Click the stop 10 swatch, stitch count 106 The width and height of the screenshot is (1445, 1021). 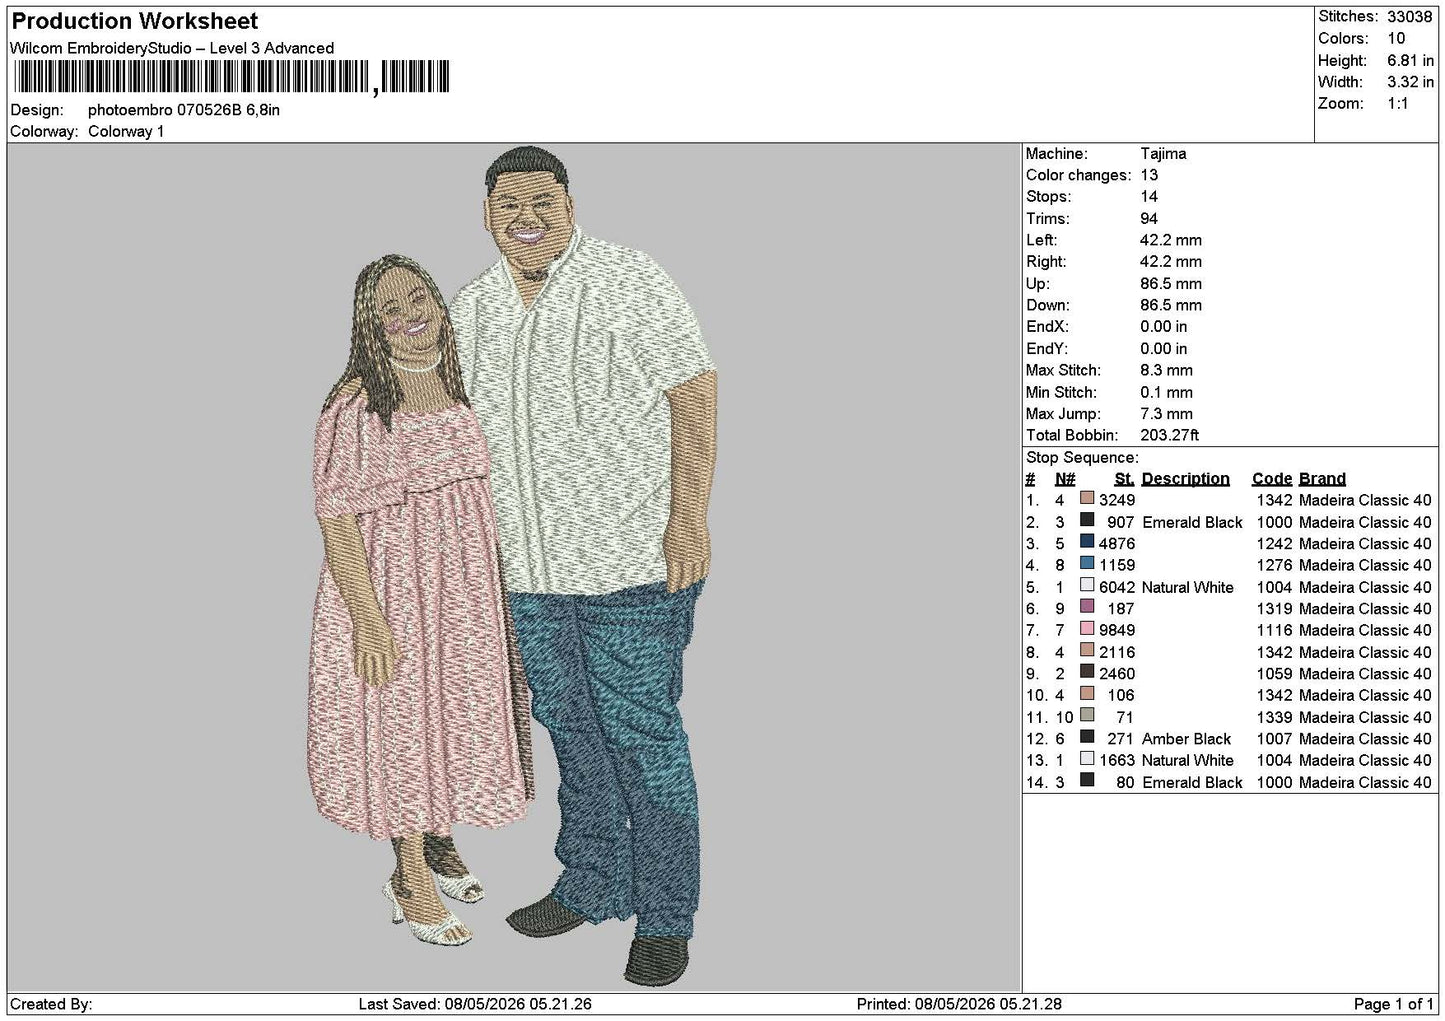click(x=1087, y=694)
